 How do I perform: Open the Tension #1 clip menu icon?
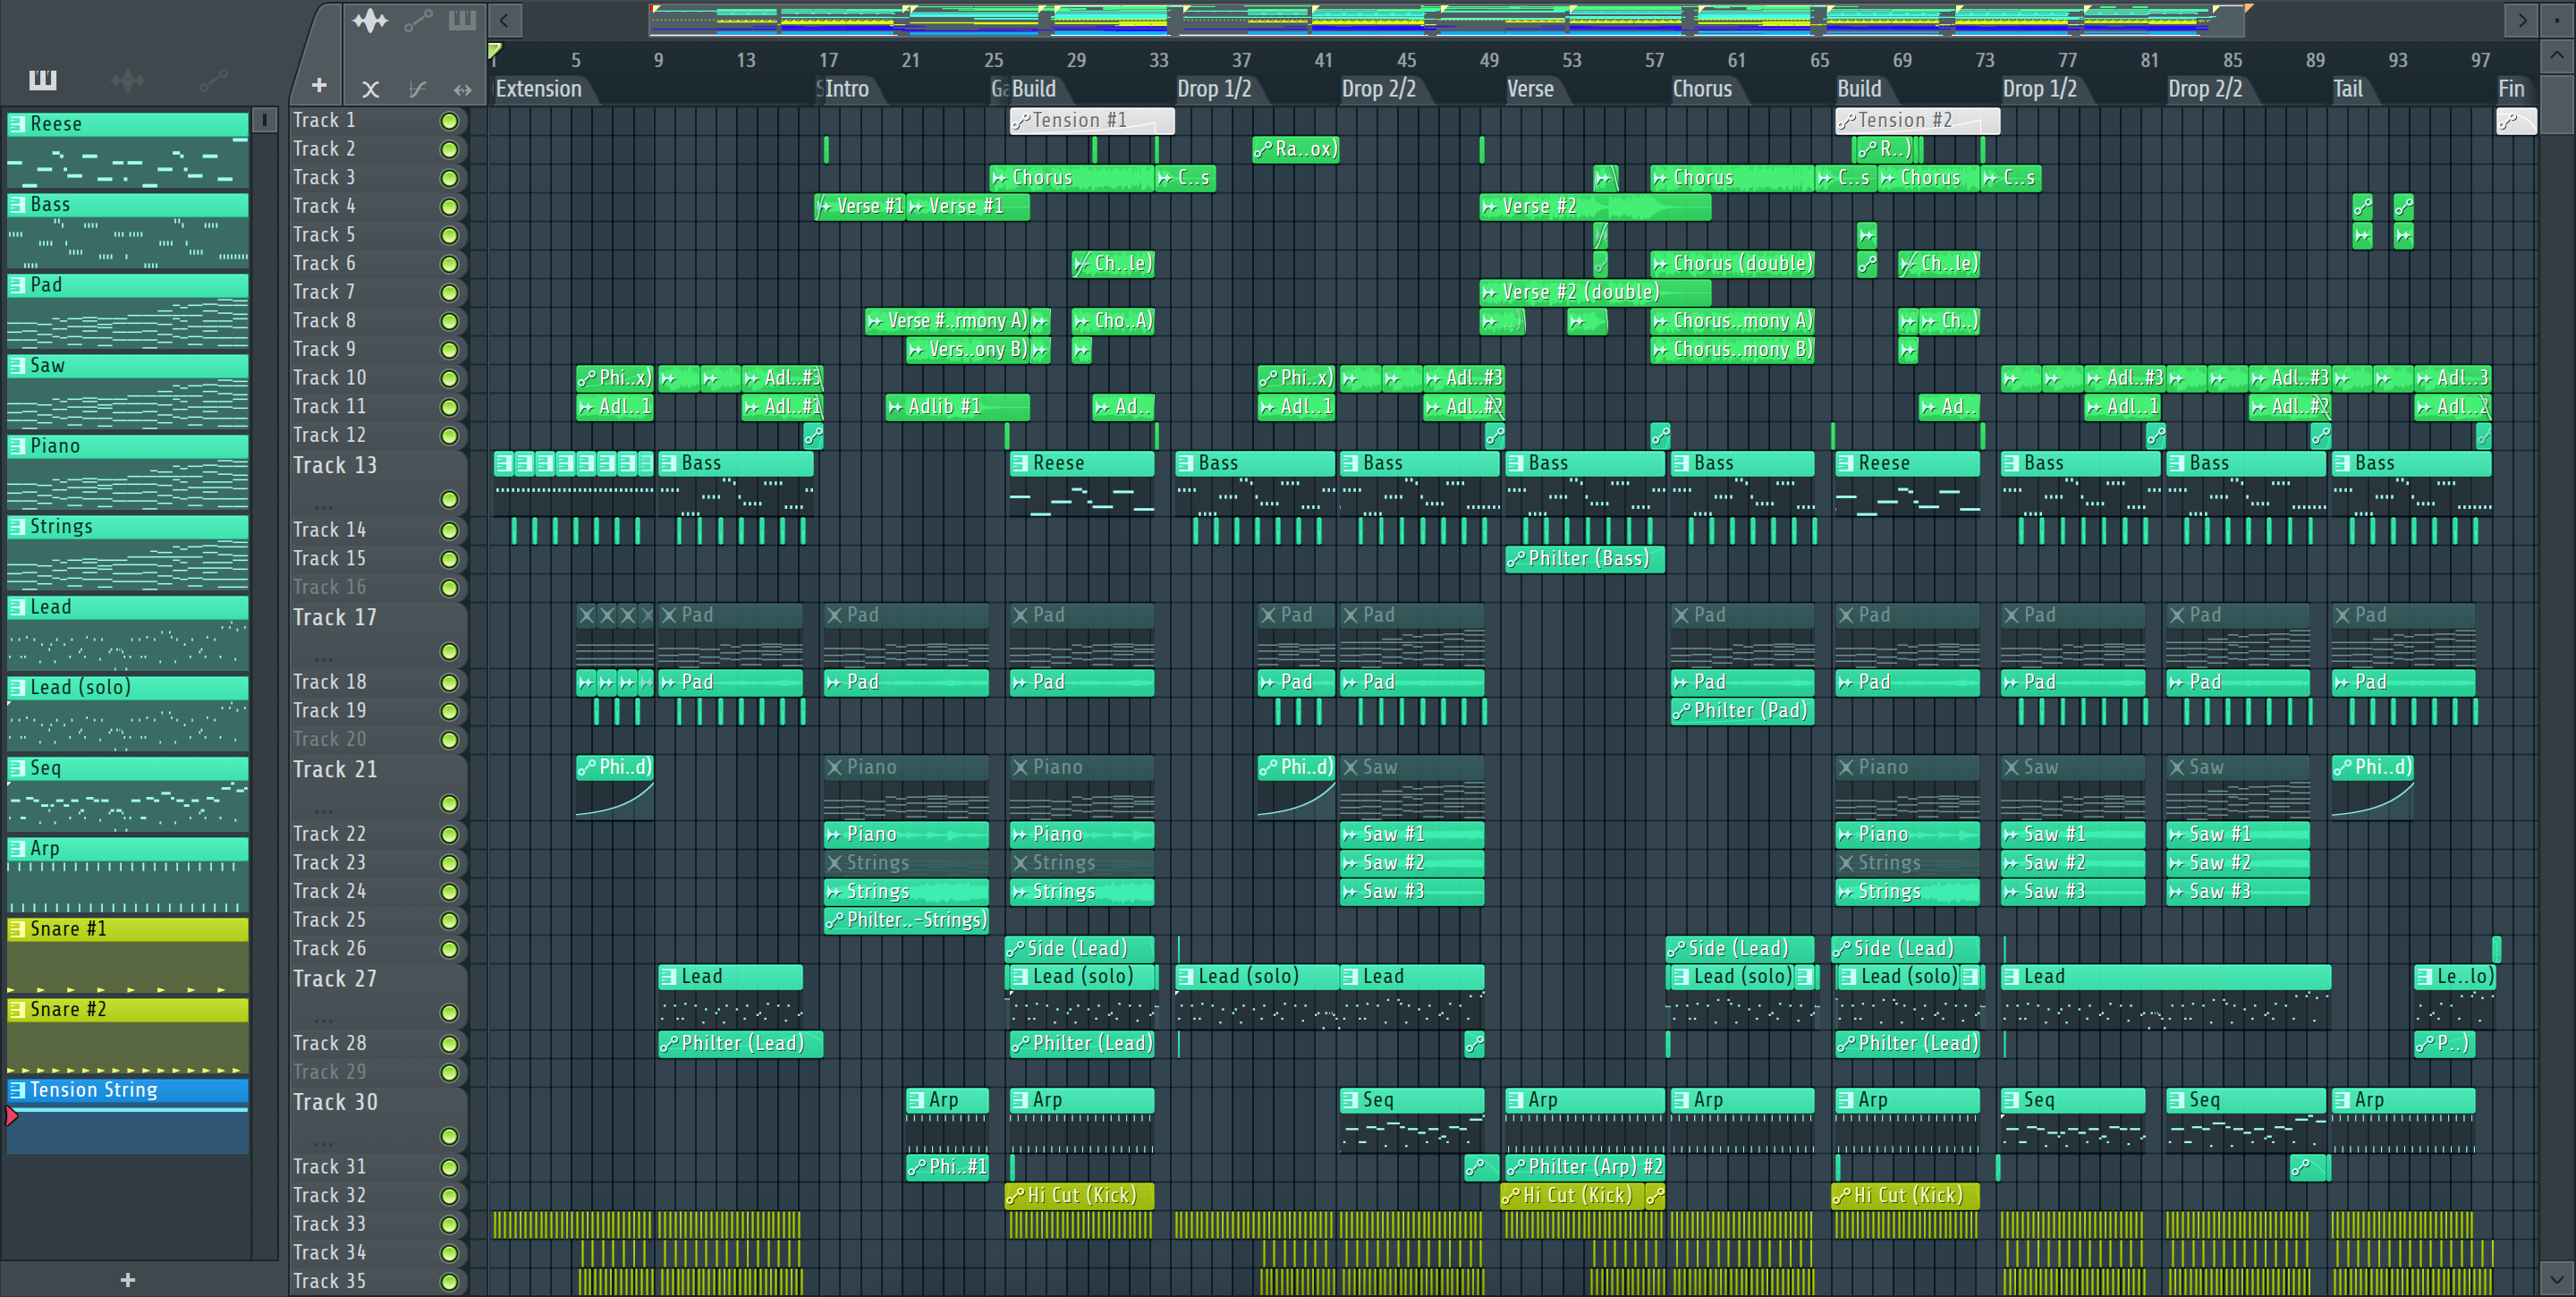click(1021, 121)
